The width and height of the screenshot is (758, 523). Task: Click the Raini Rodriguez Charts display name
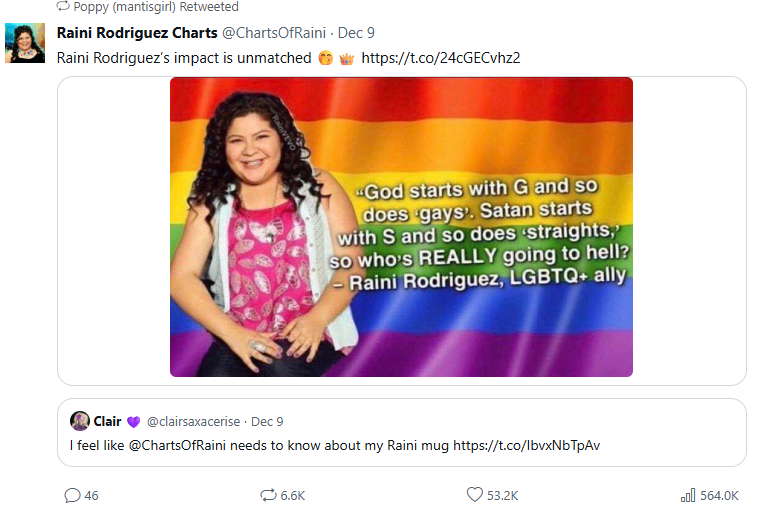137,33
